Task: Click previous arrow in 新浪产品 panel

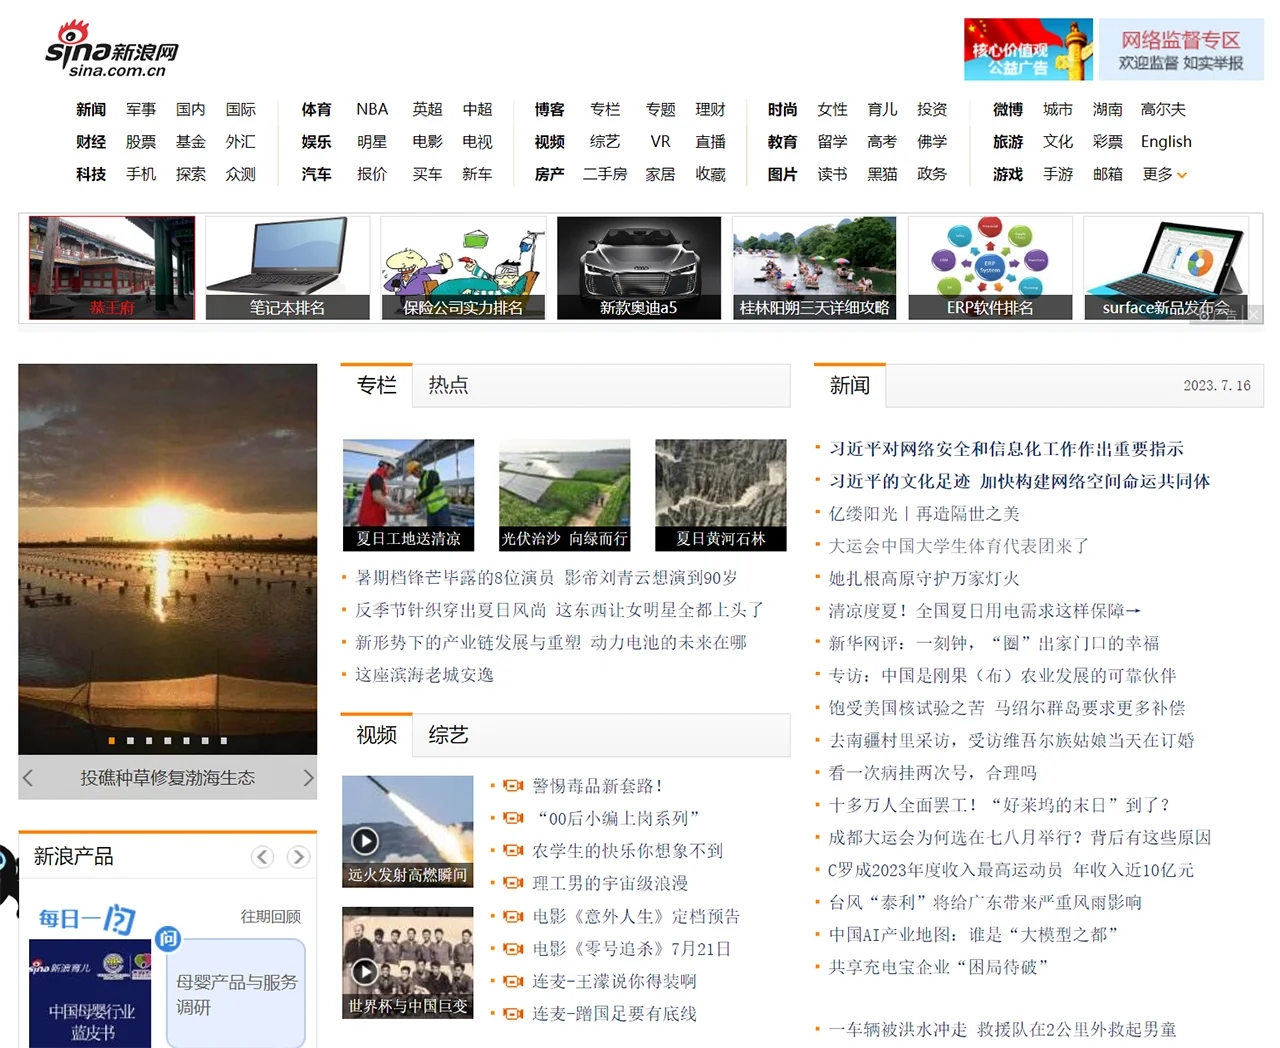Action: (x=262, y=857)
